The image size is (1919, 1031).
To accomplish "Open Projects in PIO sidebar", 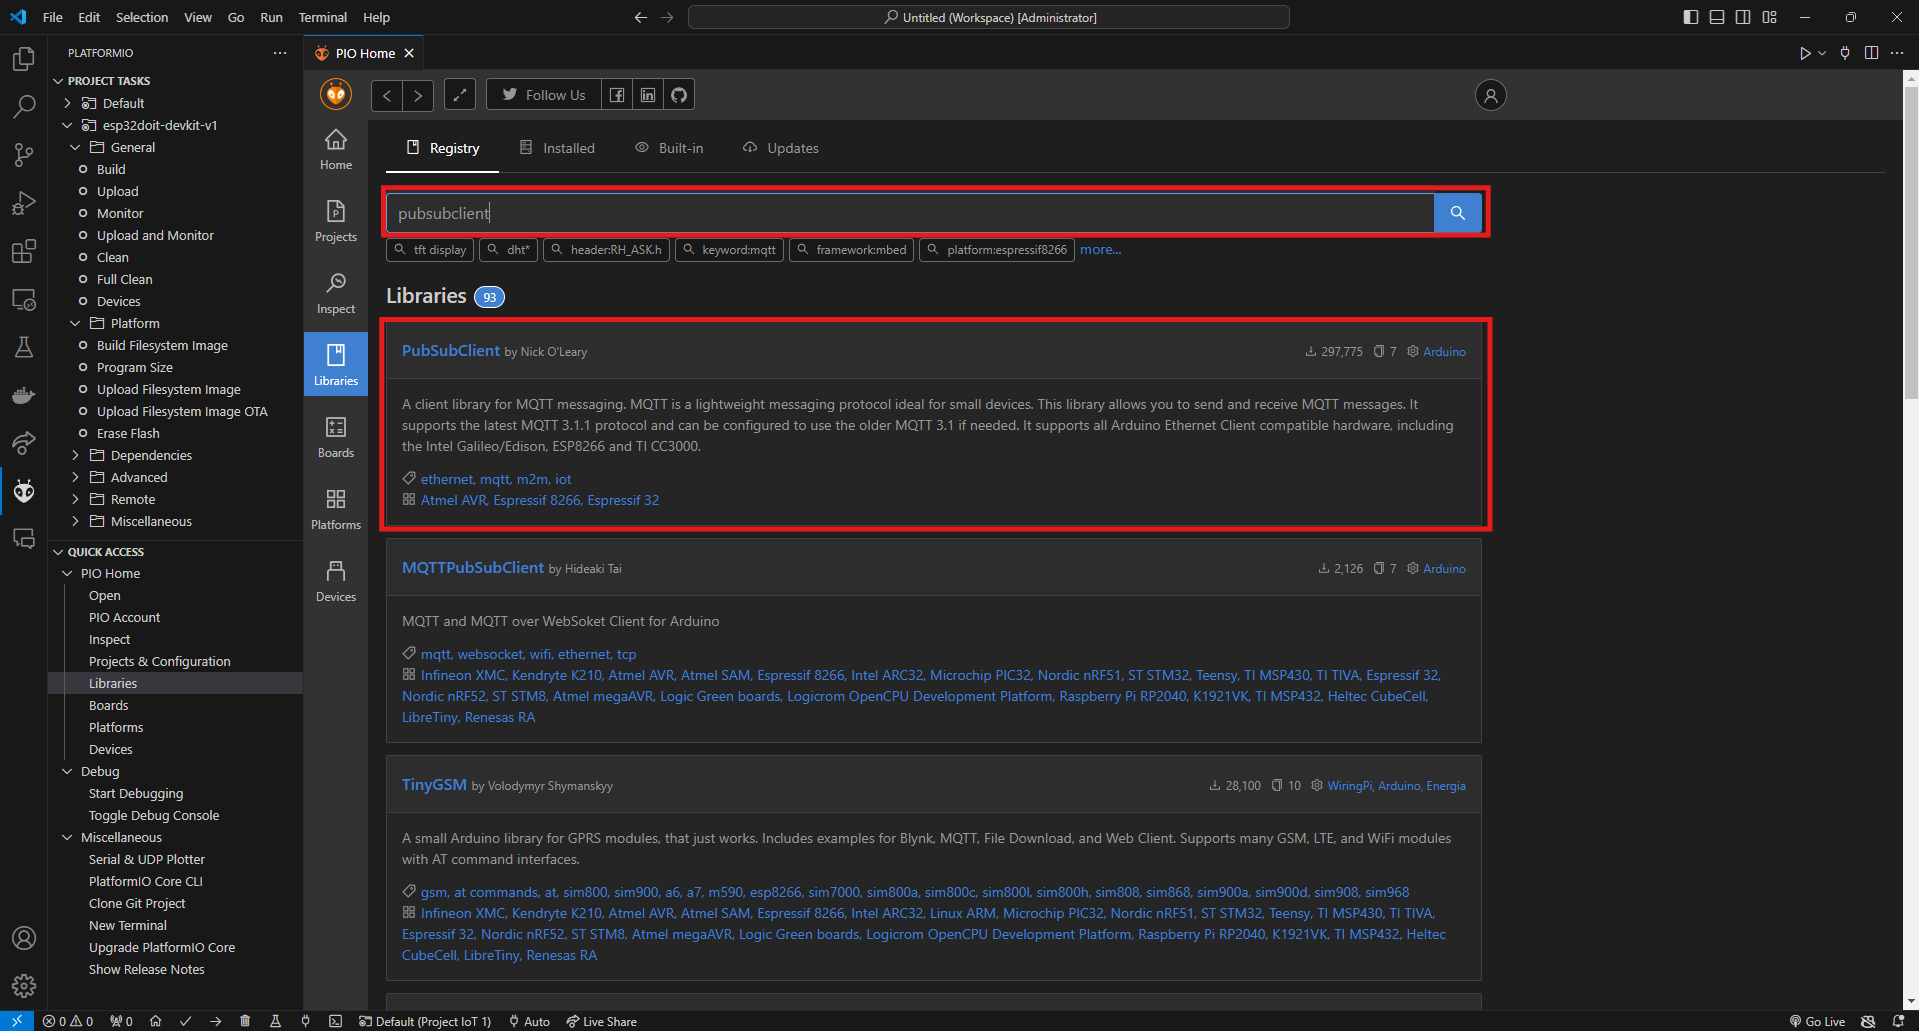I will click(x=336, y=222).
